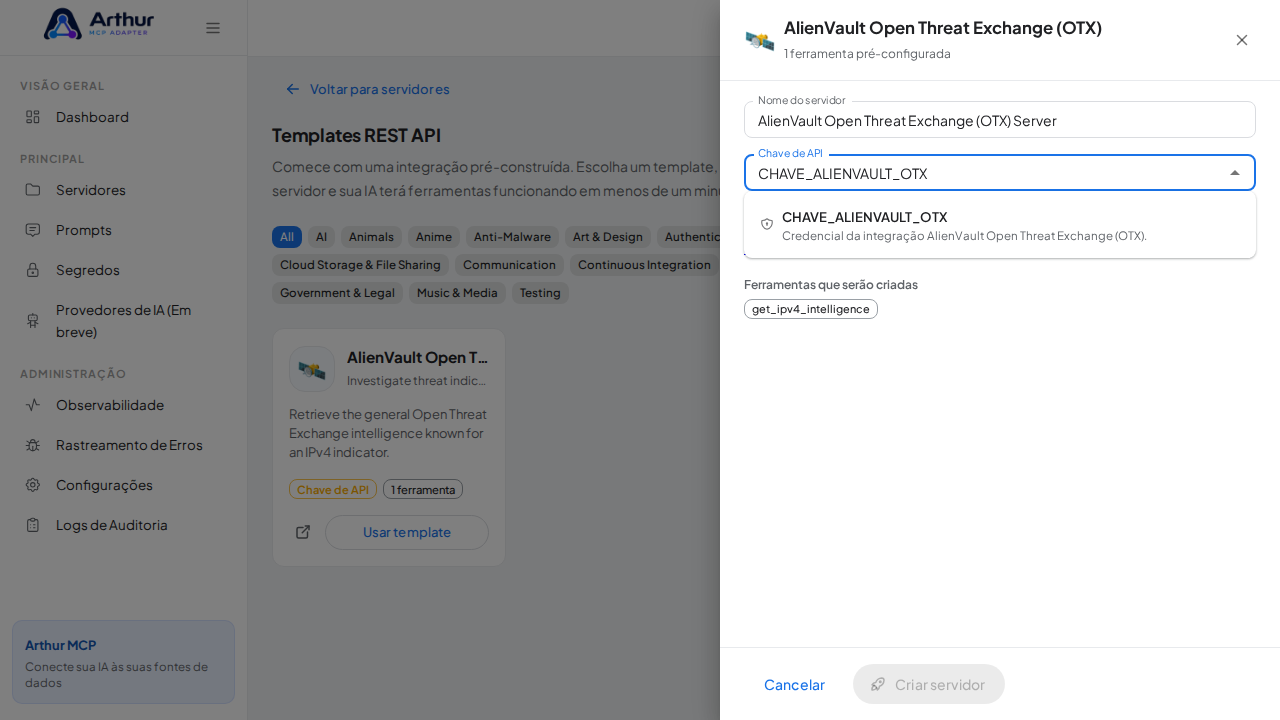Filter templates by Anti-Malware

[x=512, y=237]
